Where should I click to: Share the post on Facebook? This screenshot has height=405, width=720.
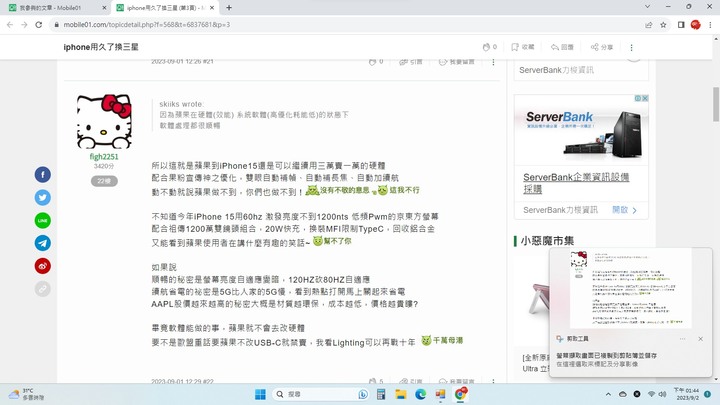click(x=43, y=174)
